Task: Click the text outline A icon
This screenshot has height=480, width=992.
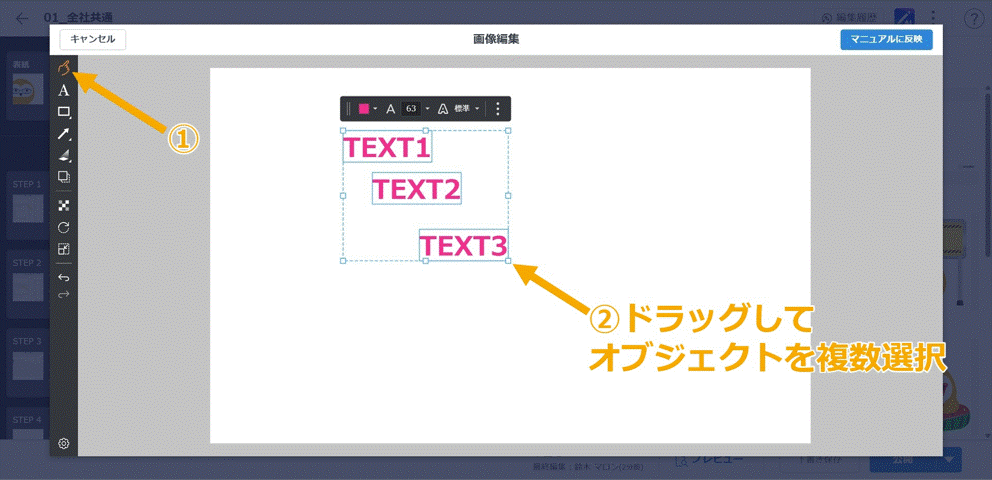Action: [x=443, y=109]
